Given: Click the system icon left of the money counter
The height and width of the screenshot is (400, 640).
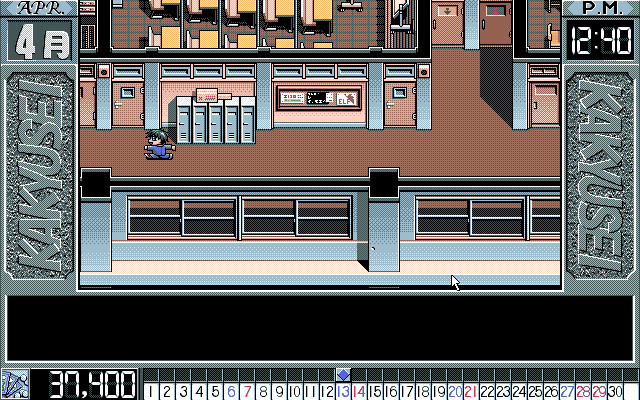Looking at the screenshot, I should pos(15,384).
